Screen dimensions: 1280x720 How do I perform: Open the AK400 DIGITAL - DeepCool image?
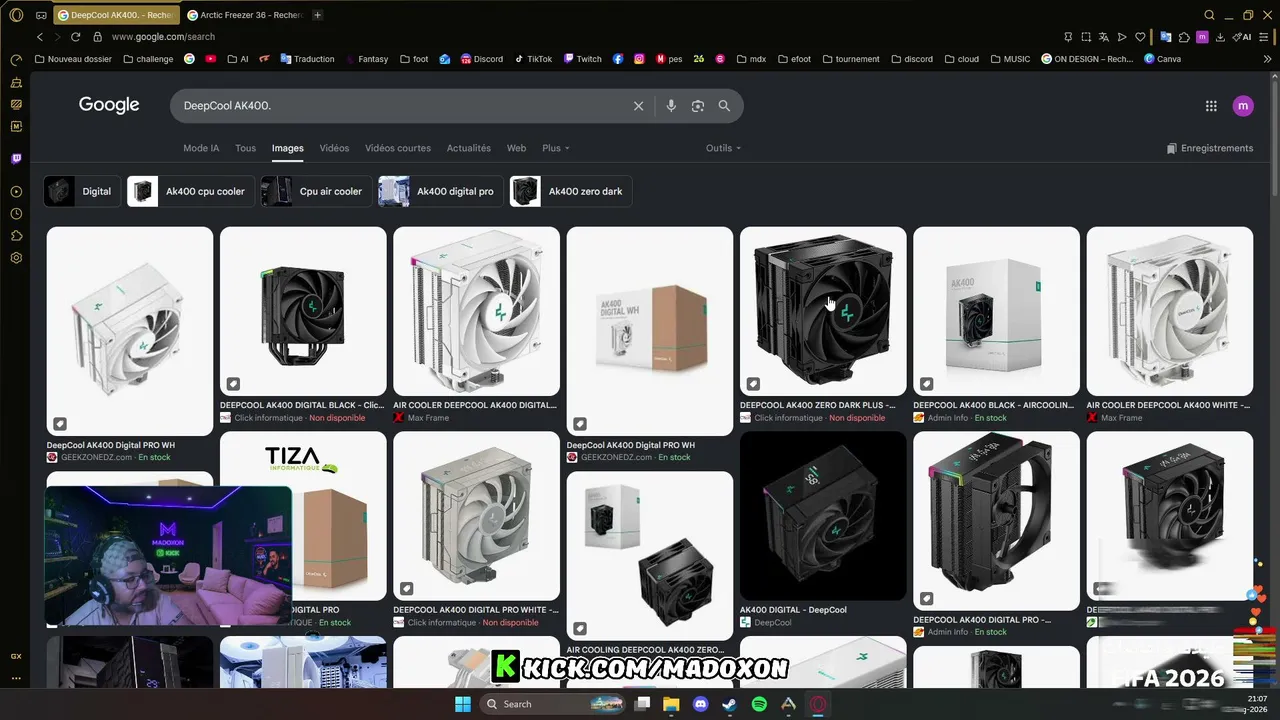823,516
